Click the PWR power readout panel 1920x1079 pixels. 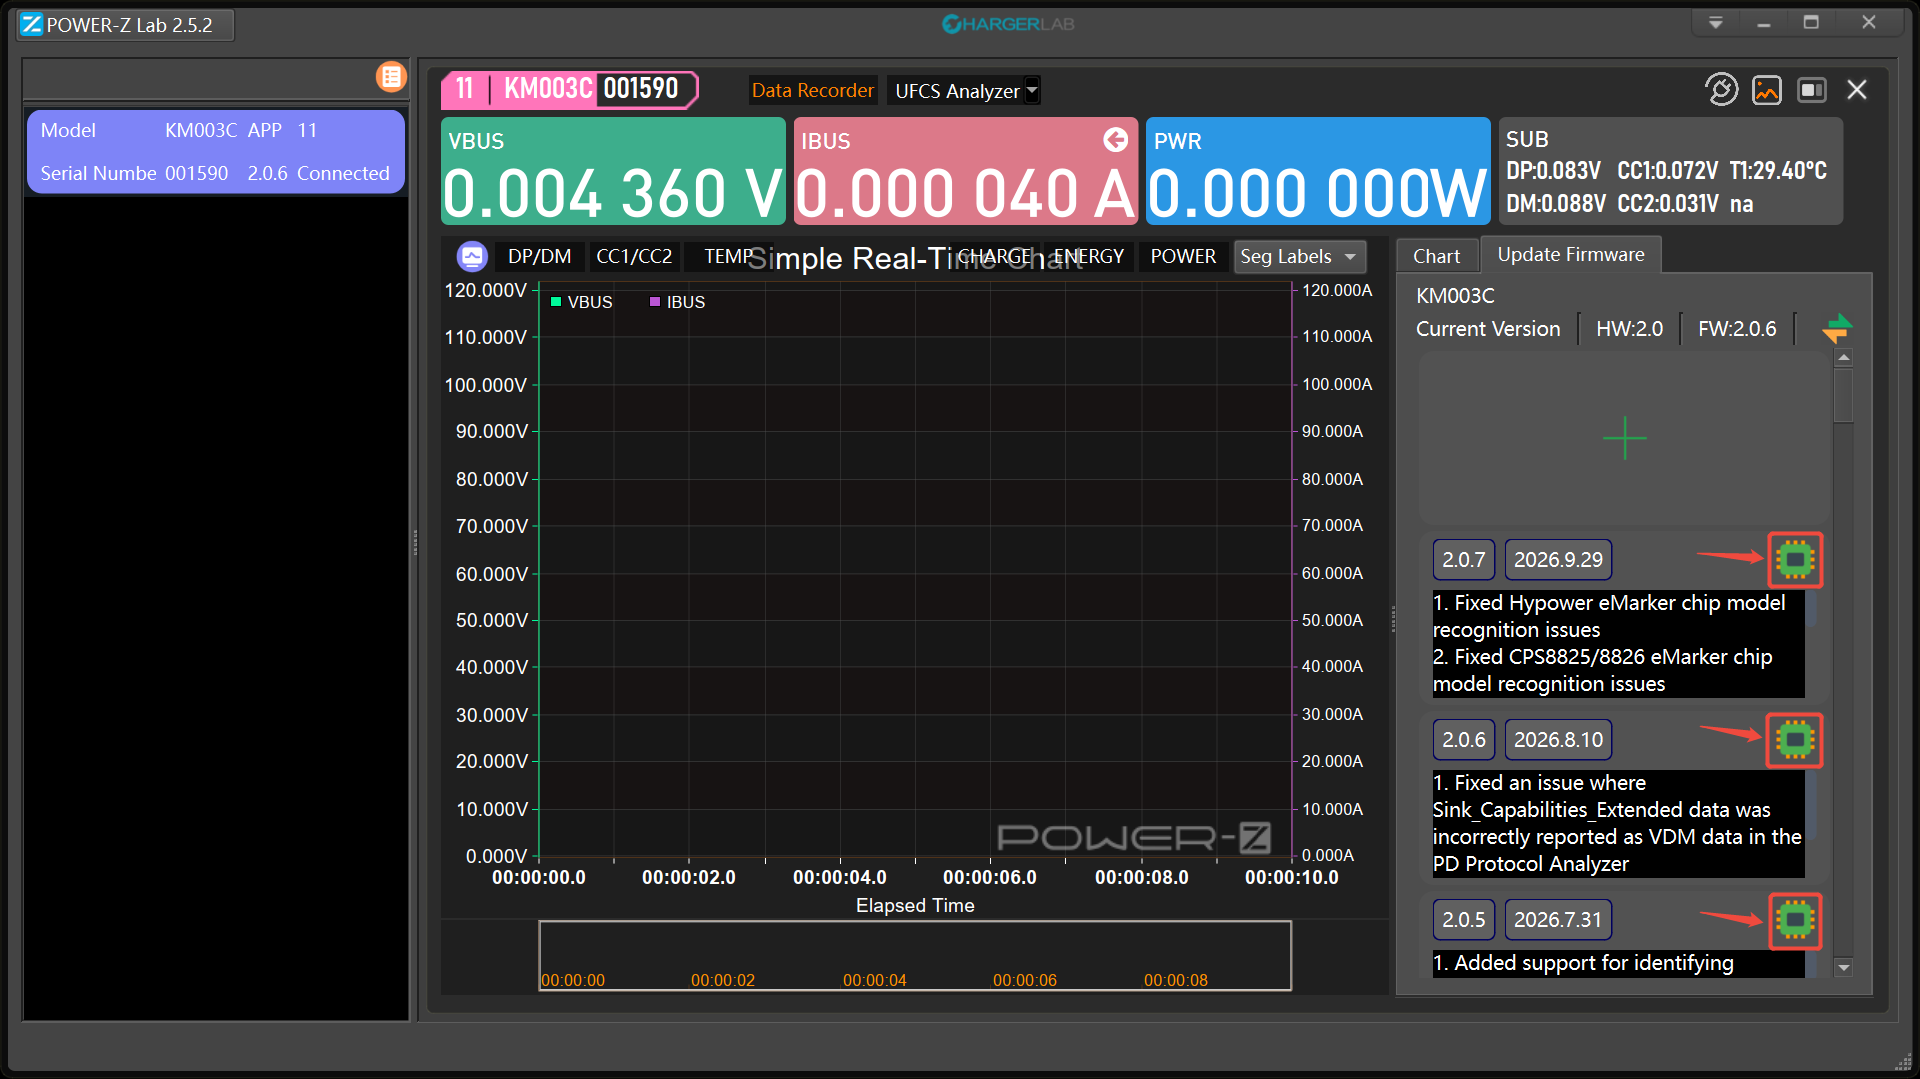click(x=1317, y=171)
